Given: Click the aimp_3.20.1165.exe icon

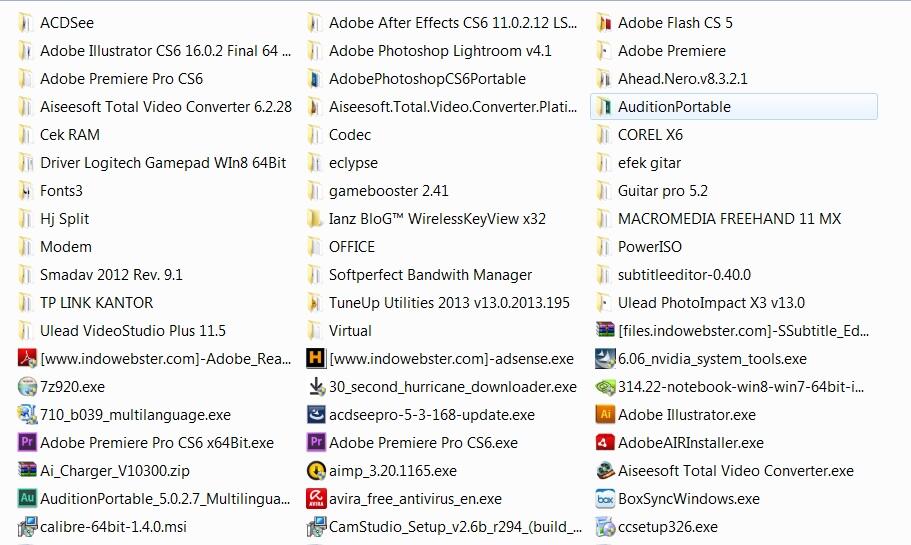Looking at the screenshot, I should pos(315,470).
